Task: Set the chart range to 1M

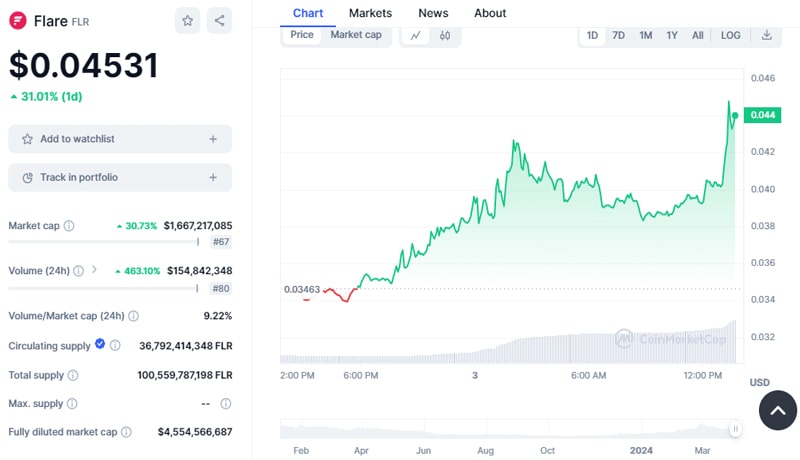Action: 645,35
